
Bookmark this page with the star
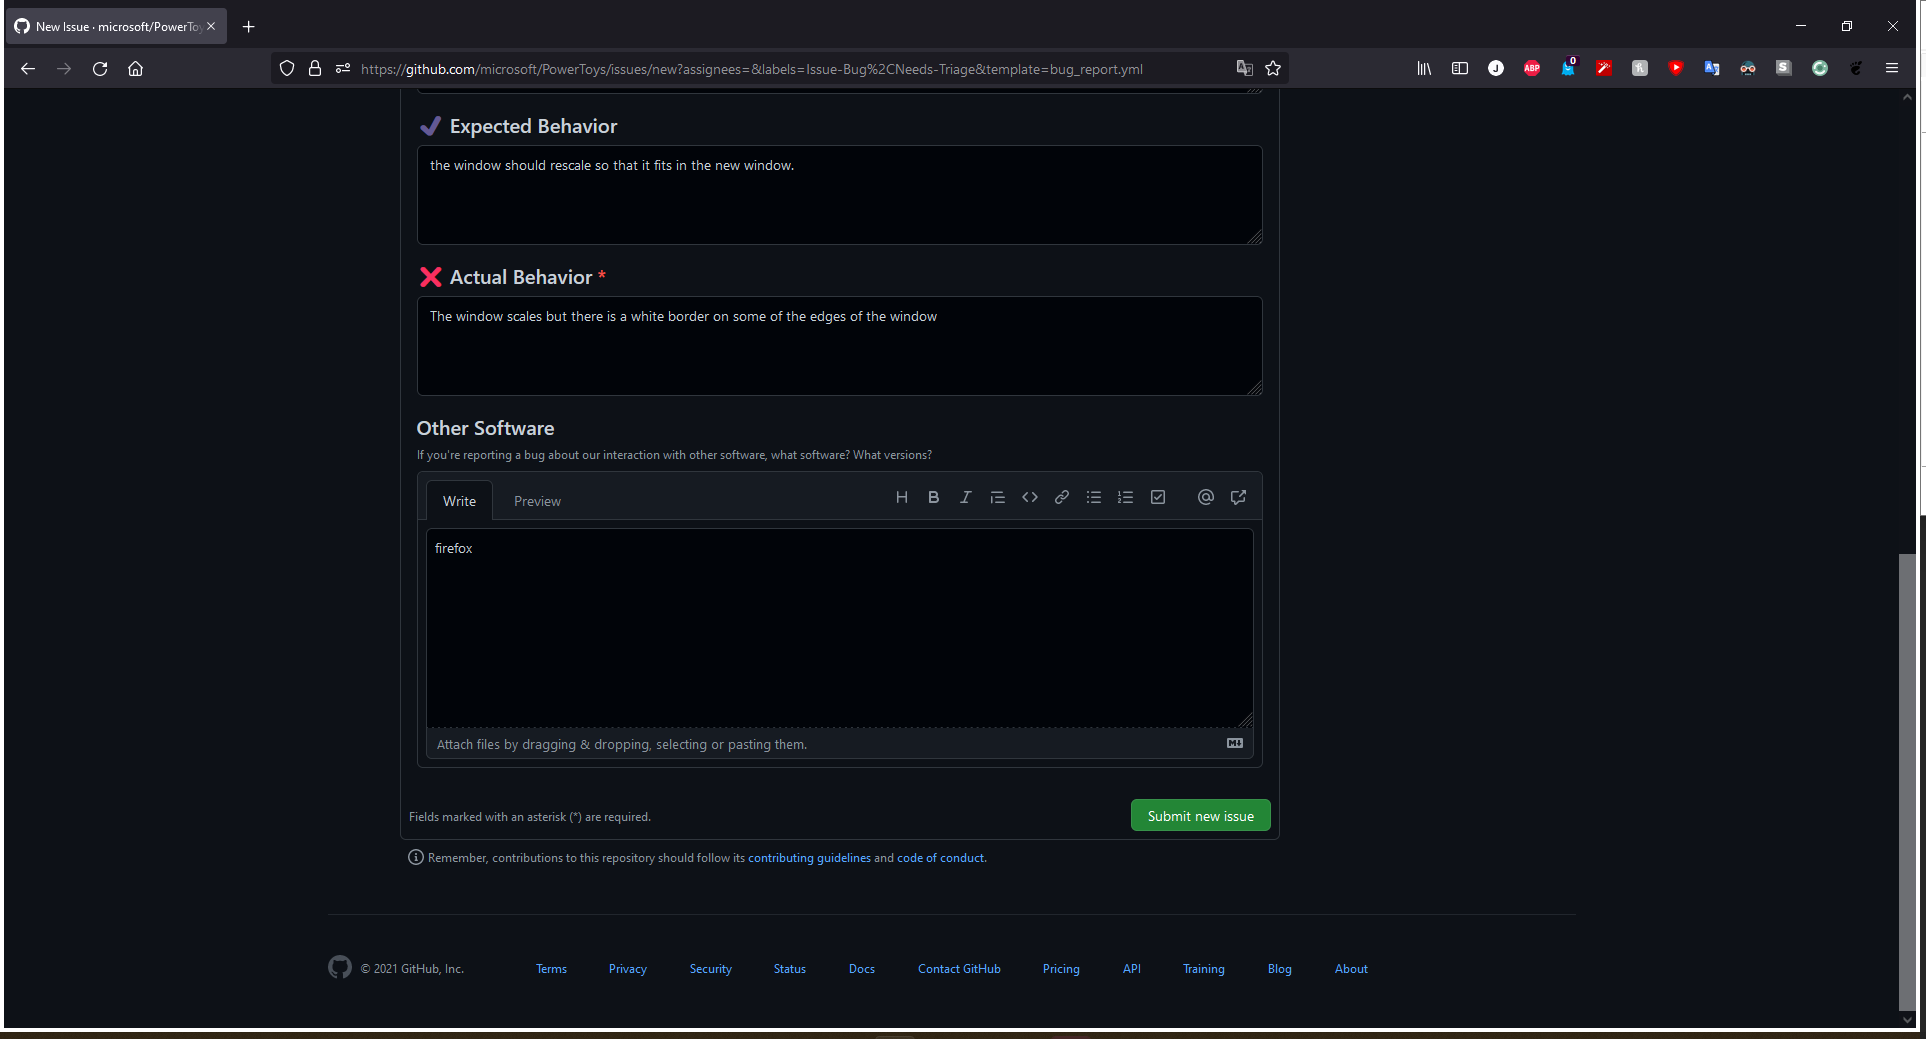pyautogui.click(x=1274, y=68)
